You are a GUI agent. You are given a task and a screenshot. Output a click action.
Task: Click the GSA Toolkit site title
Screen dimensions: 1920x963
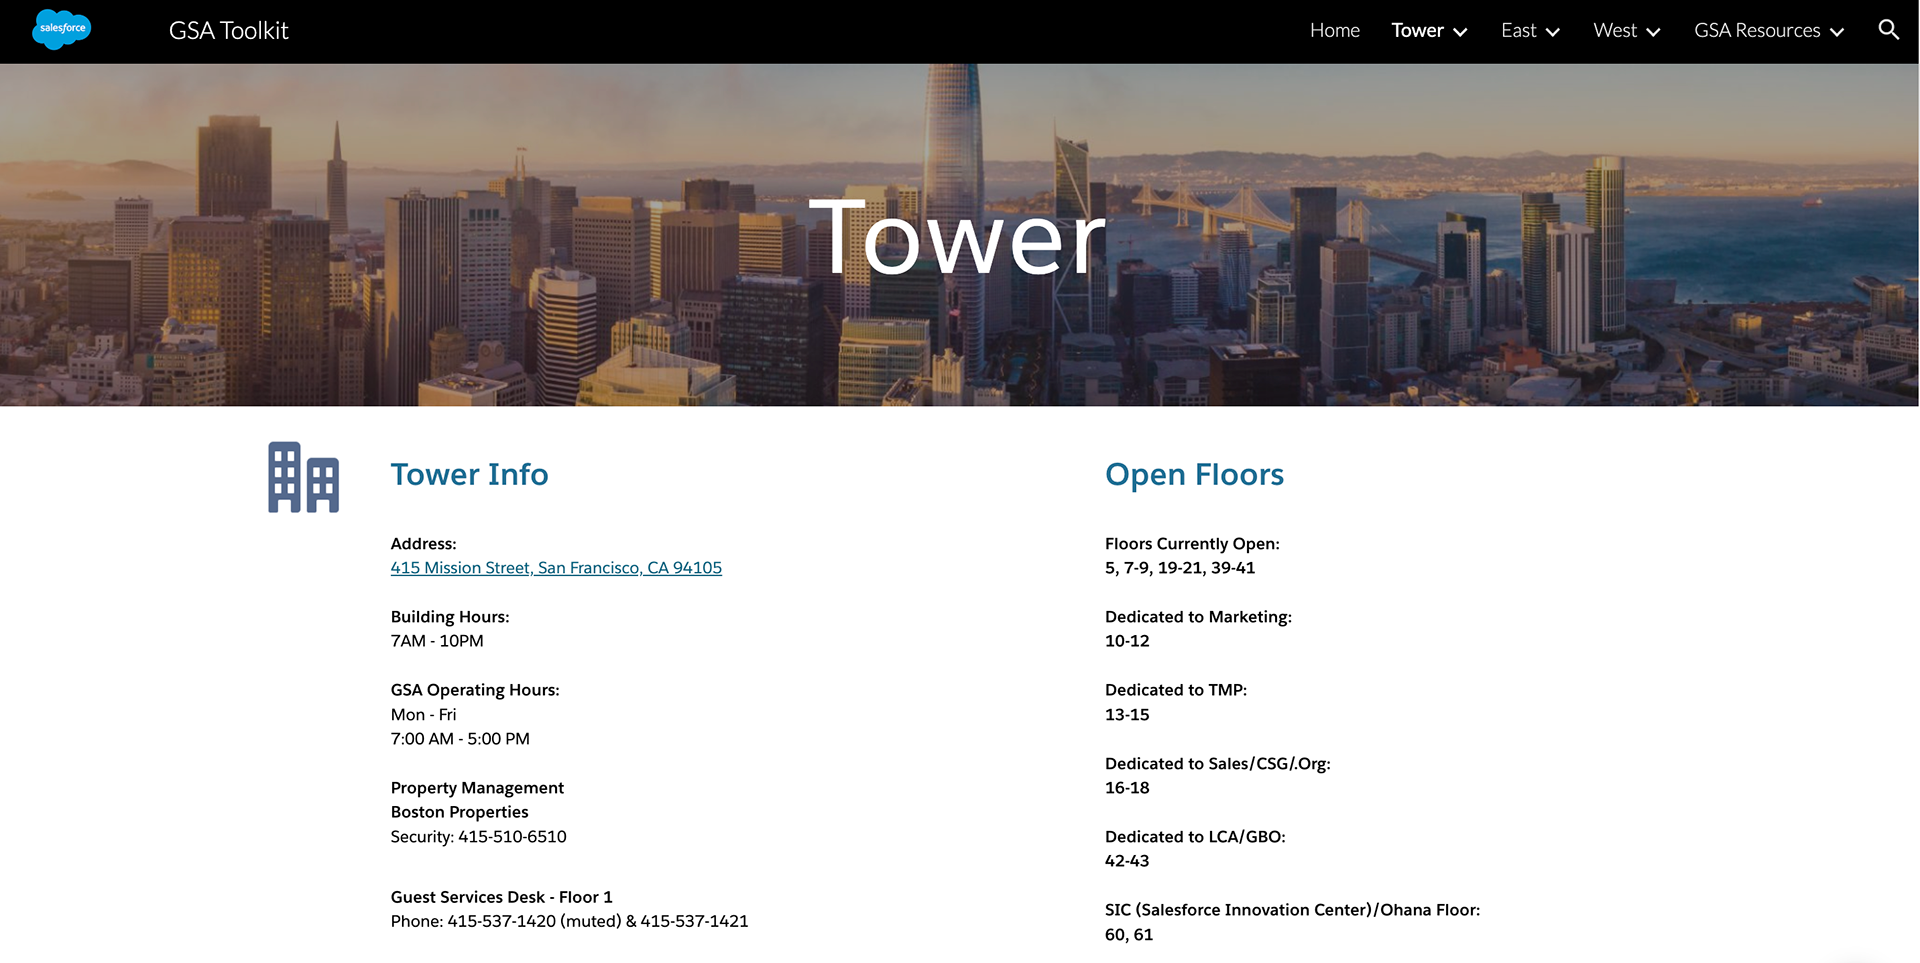point(229,31)
